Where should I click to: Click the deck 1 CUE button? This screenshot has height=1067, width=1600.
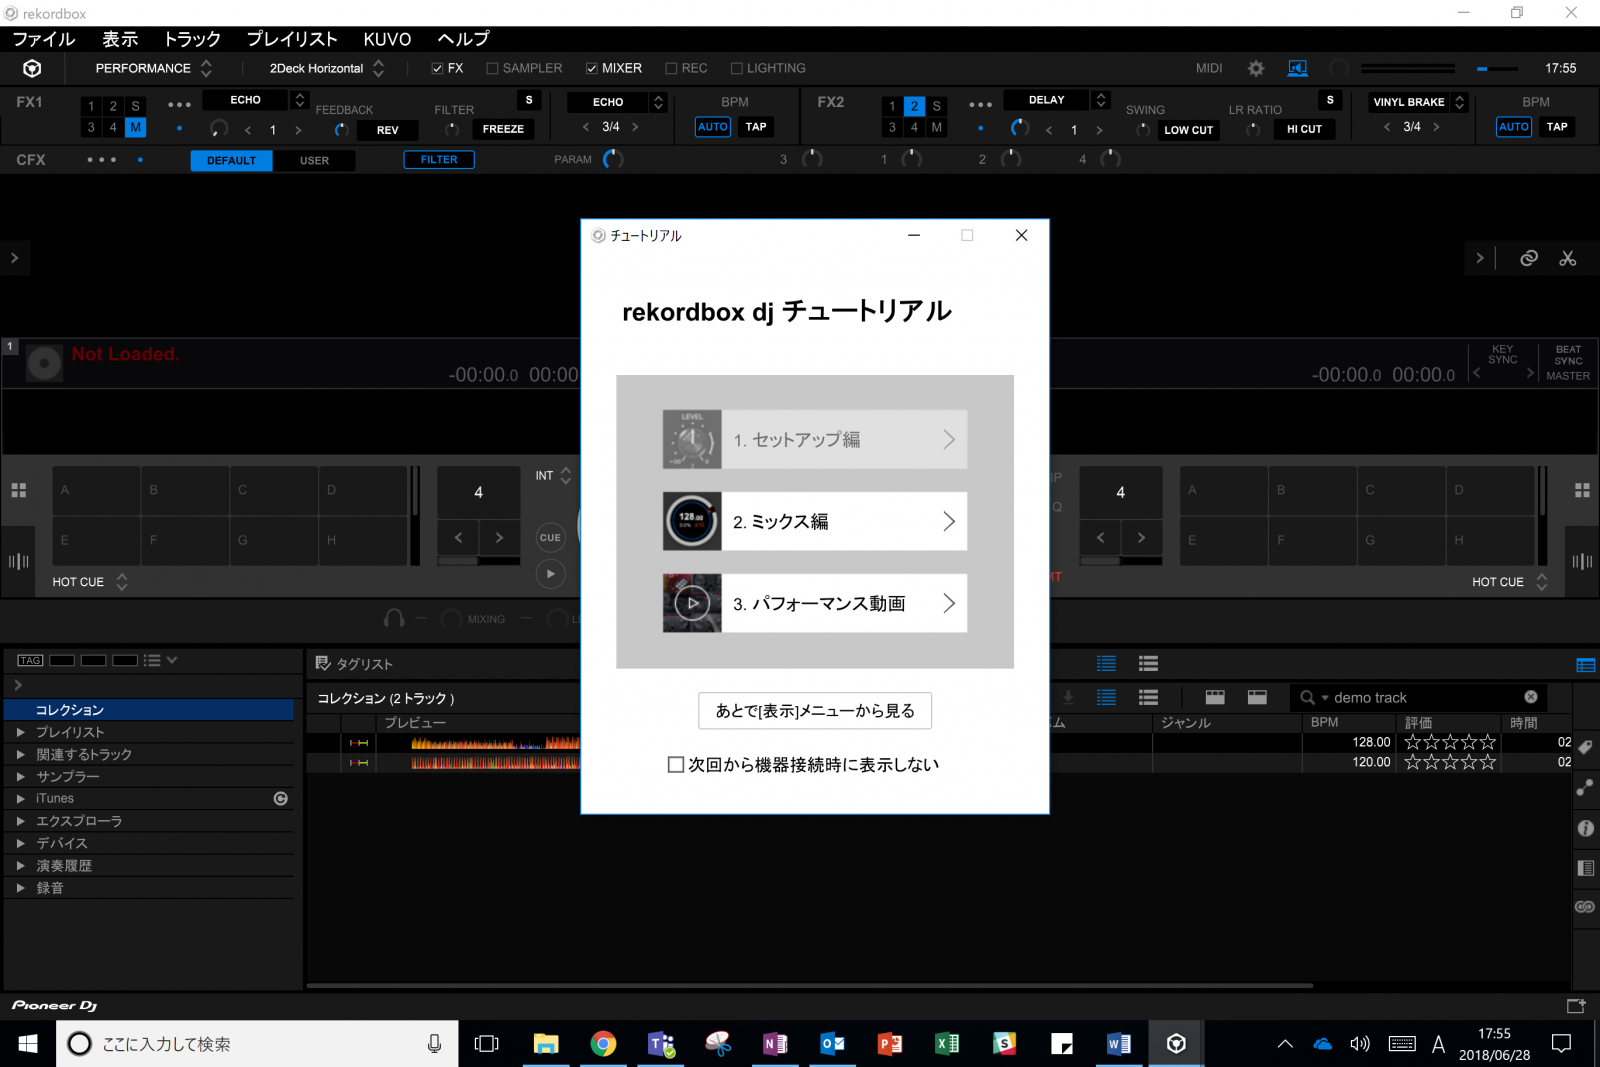[550, 537]
